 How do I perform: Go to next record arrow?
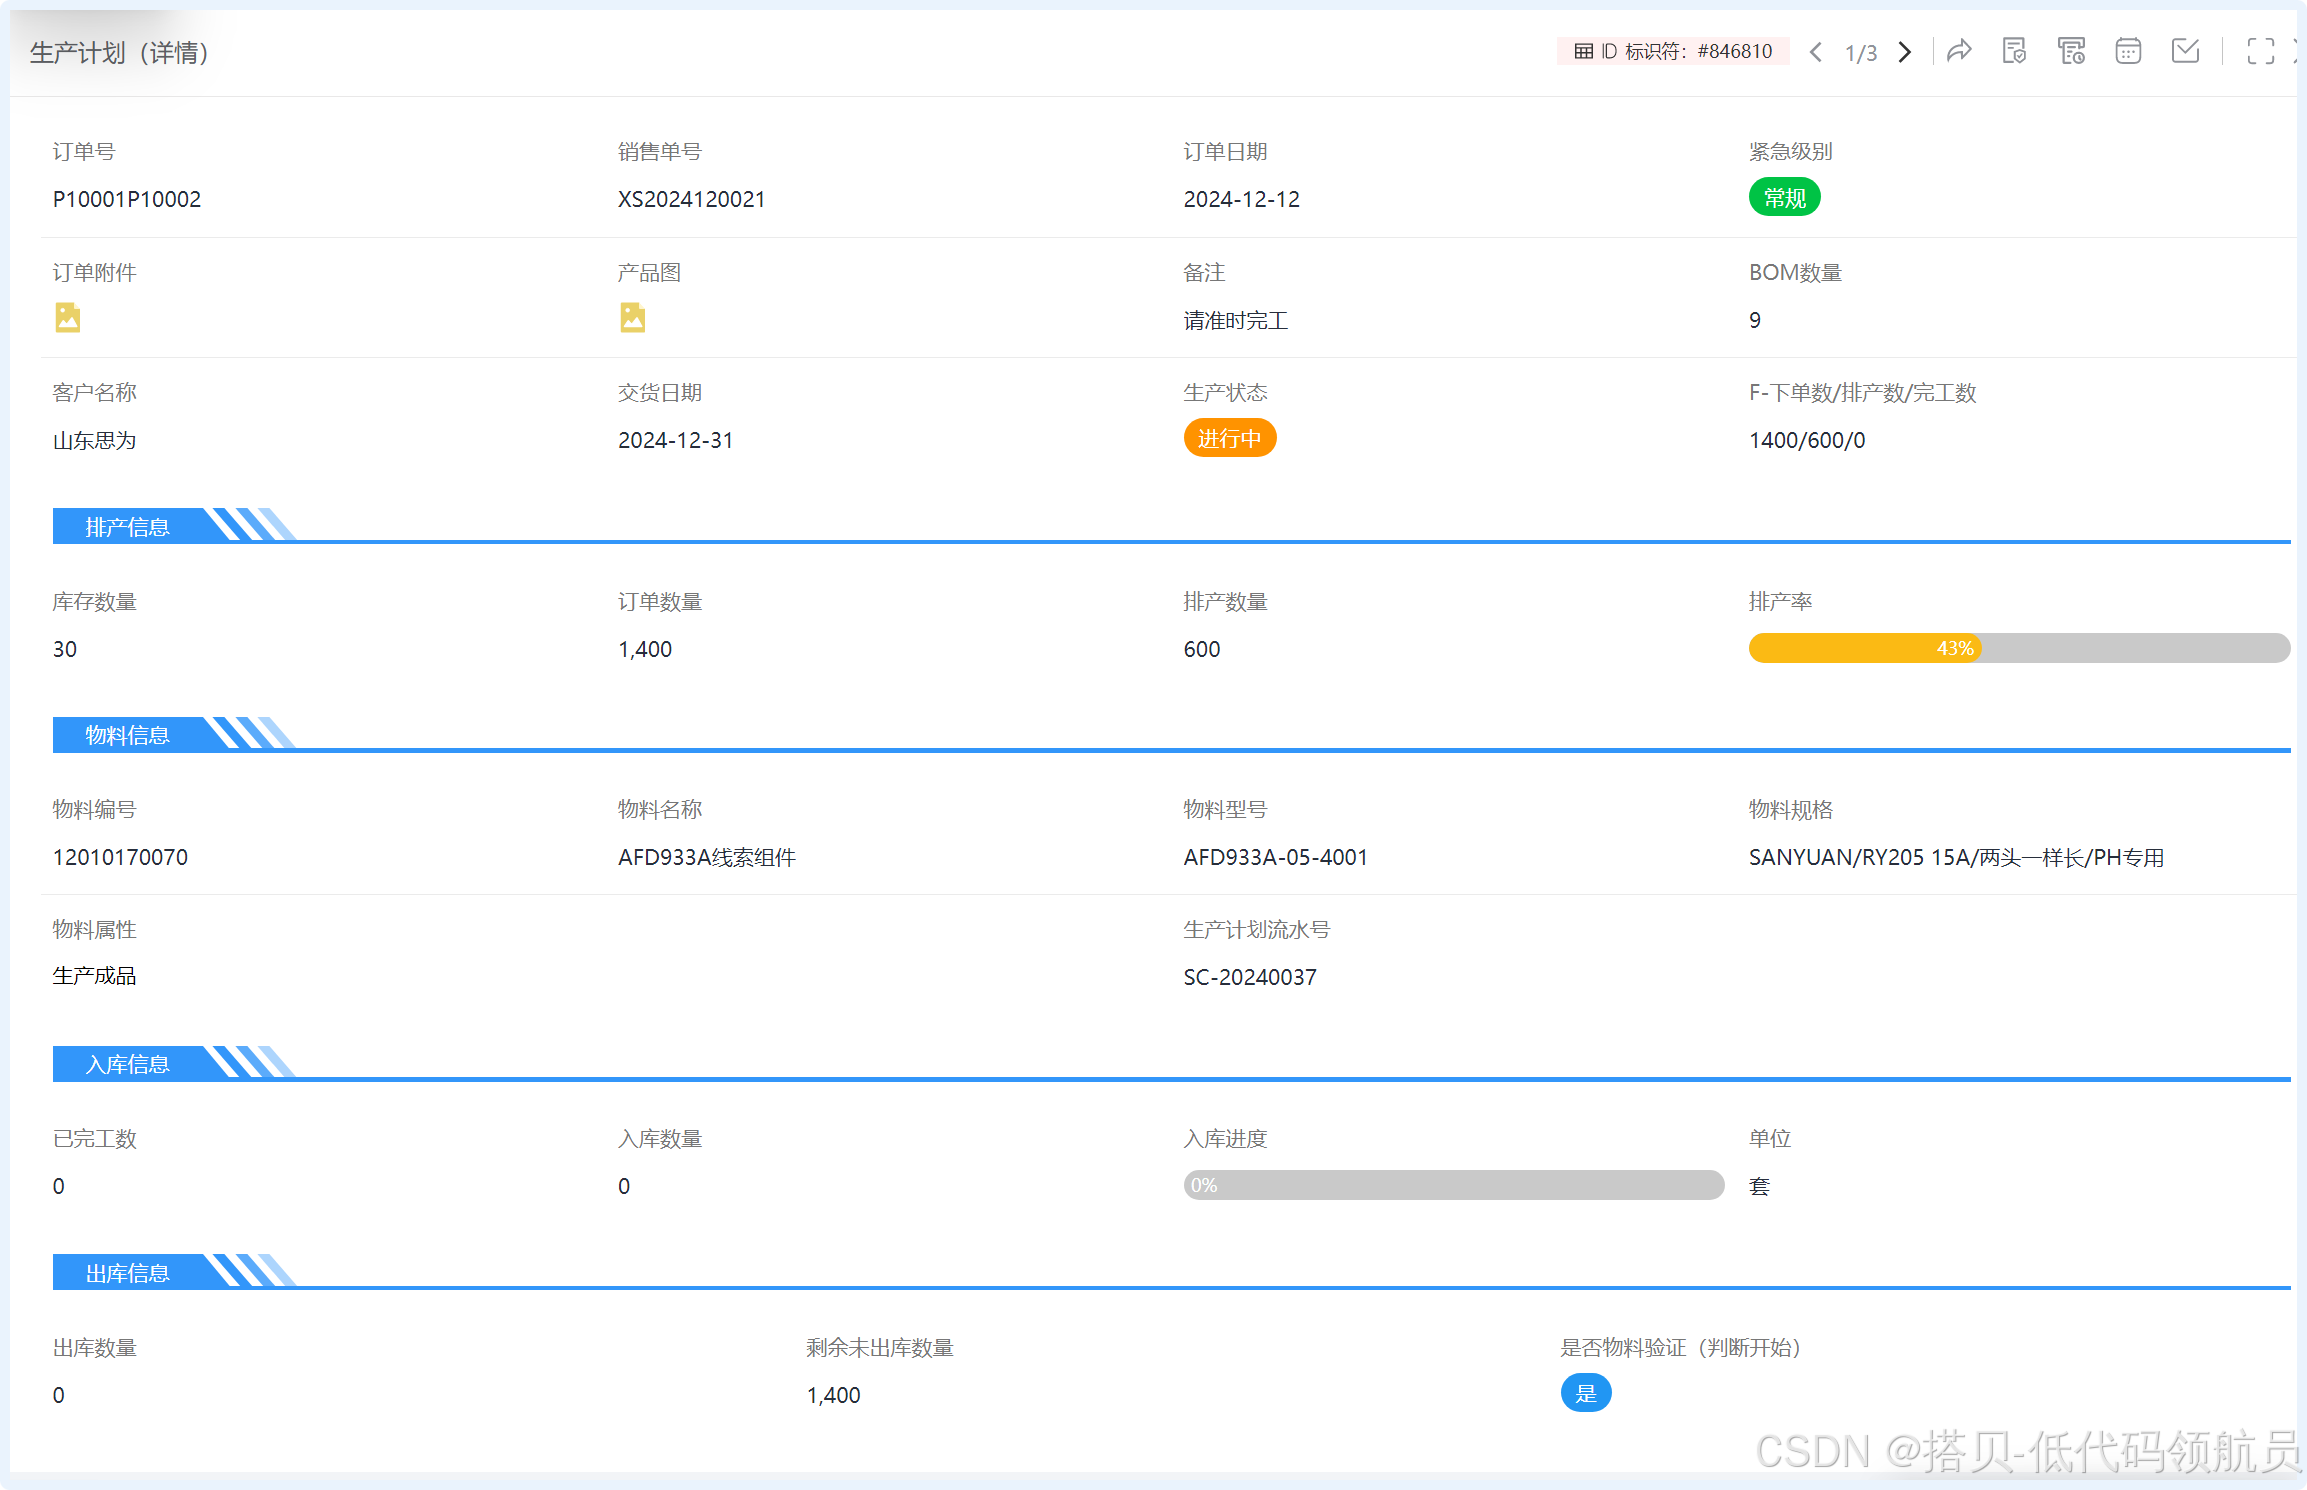tap(1905, 52)
